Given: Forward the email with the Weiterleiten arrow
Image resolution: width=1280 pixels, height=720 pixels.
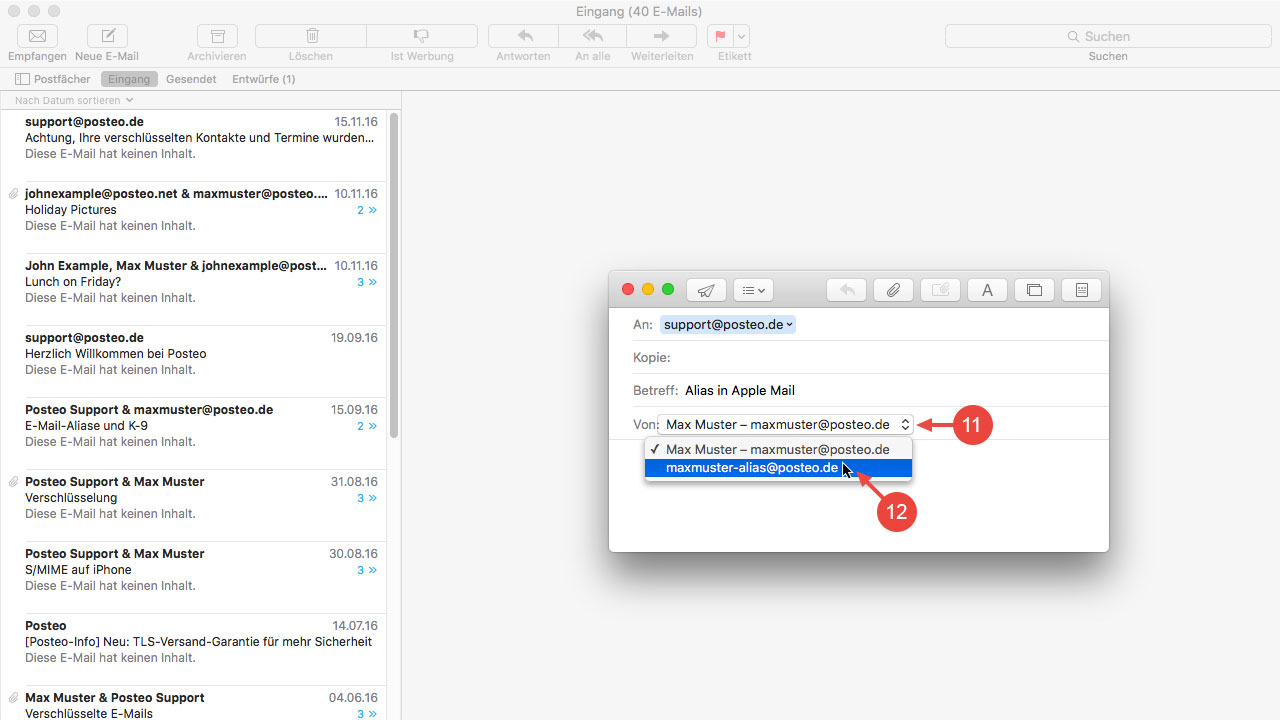Looking at the screenshot, I should 662,36.
